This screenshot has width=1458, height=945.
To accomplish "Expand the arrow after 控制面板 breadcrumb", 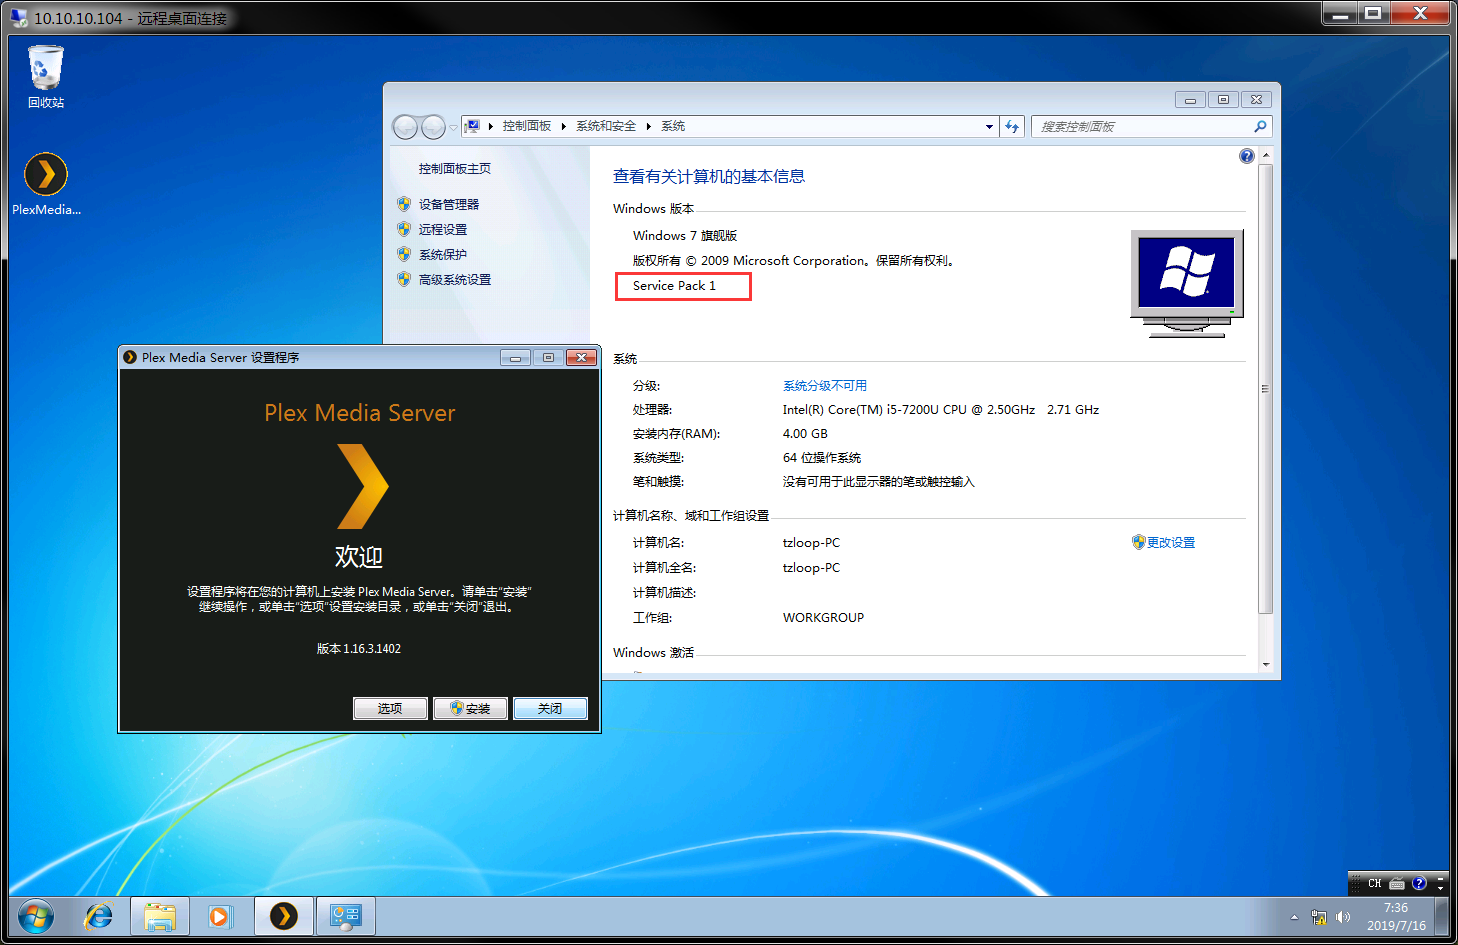I will coord(564,126).
